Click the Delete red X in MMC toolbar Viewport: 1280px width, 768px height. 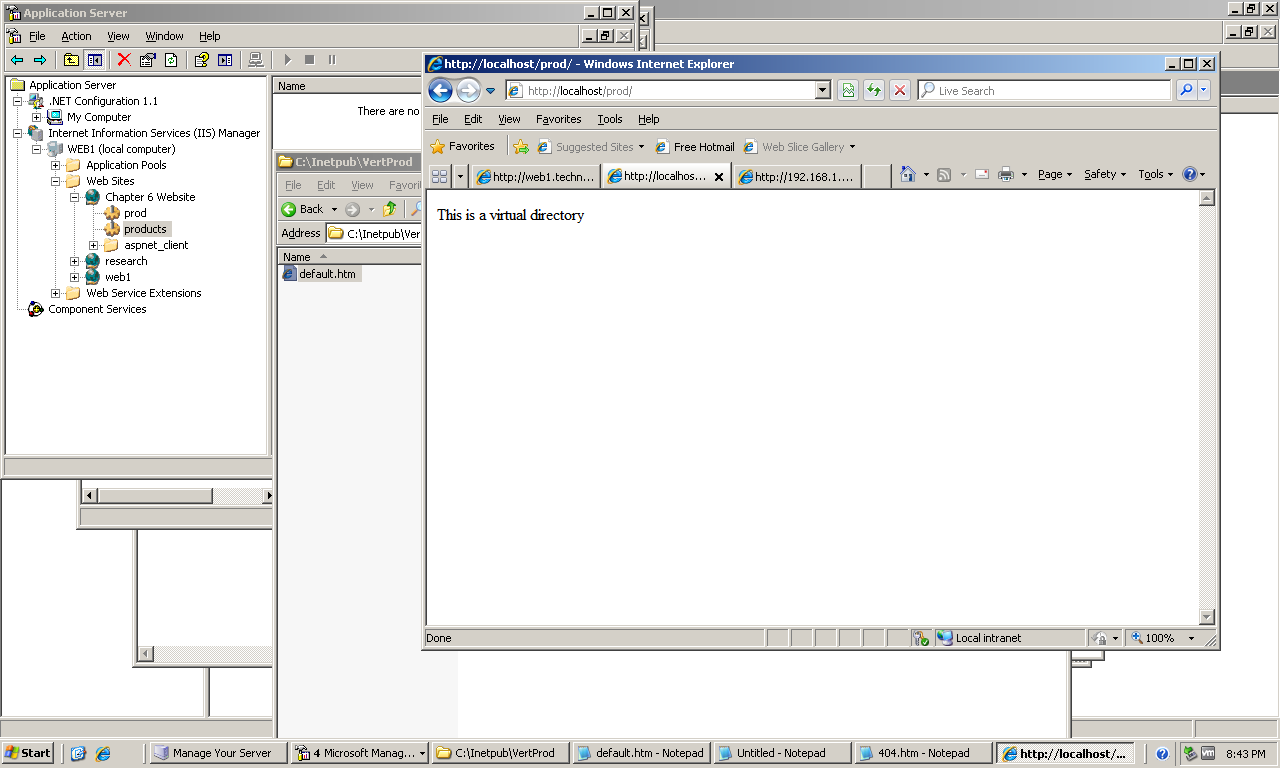coord(124,60)
